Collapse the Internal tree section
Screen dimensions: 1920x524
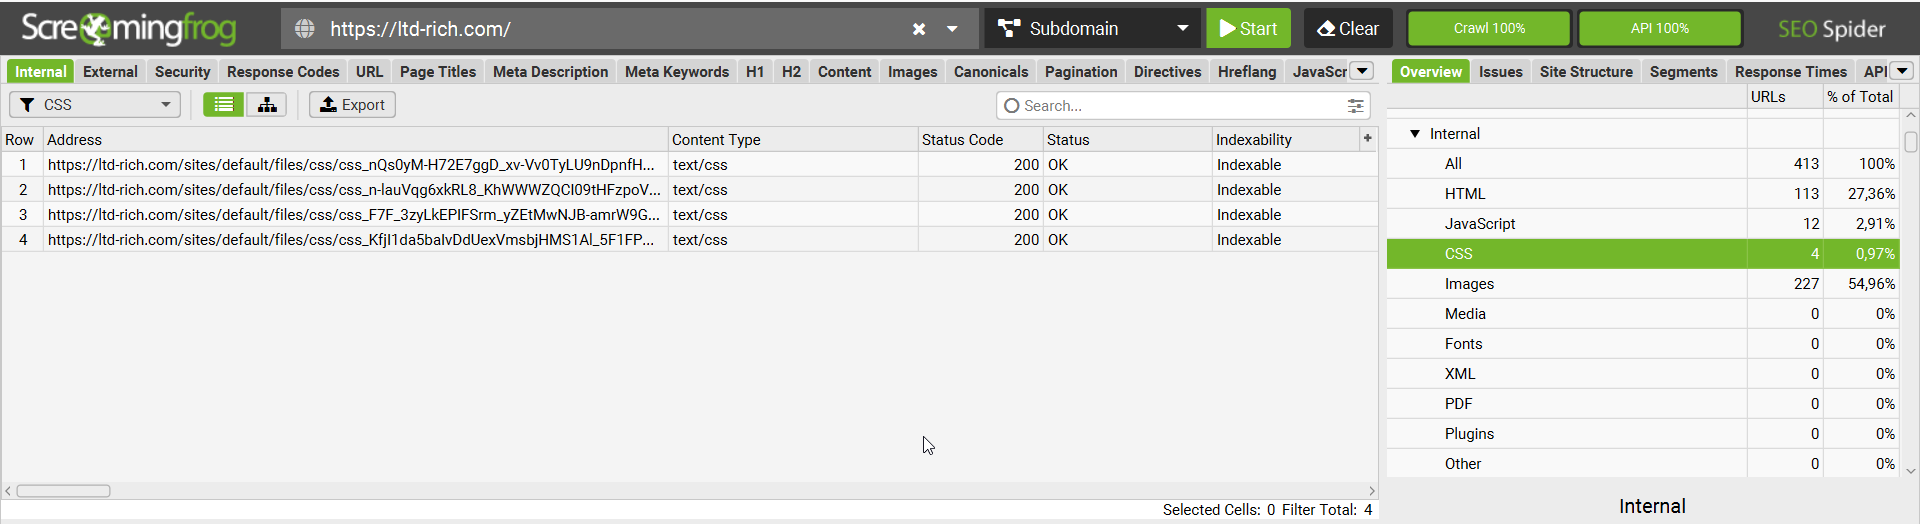click(x=1415, y=133)
